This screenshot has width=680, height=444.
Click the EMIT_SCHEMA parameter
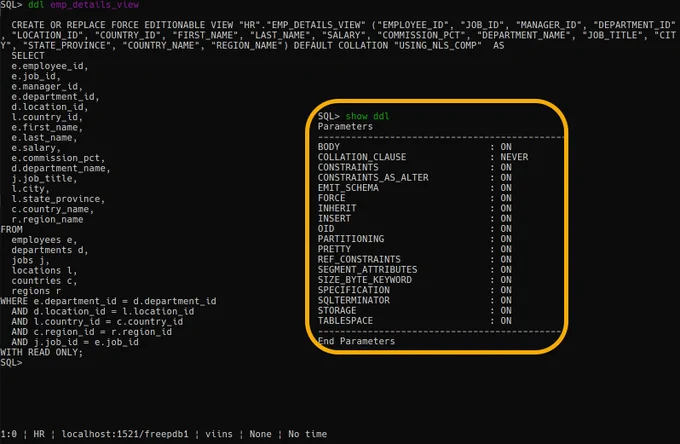click(x=348, y=188)
